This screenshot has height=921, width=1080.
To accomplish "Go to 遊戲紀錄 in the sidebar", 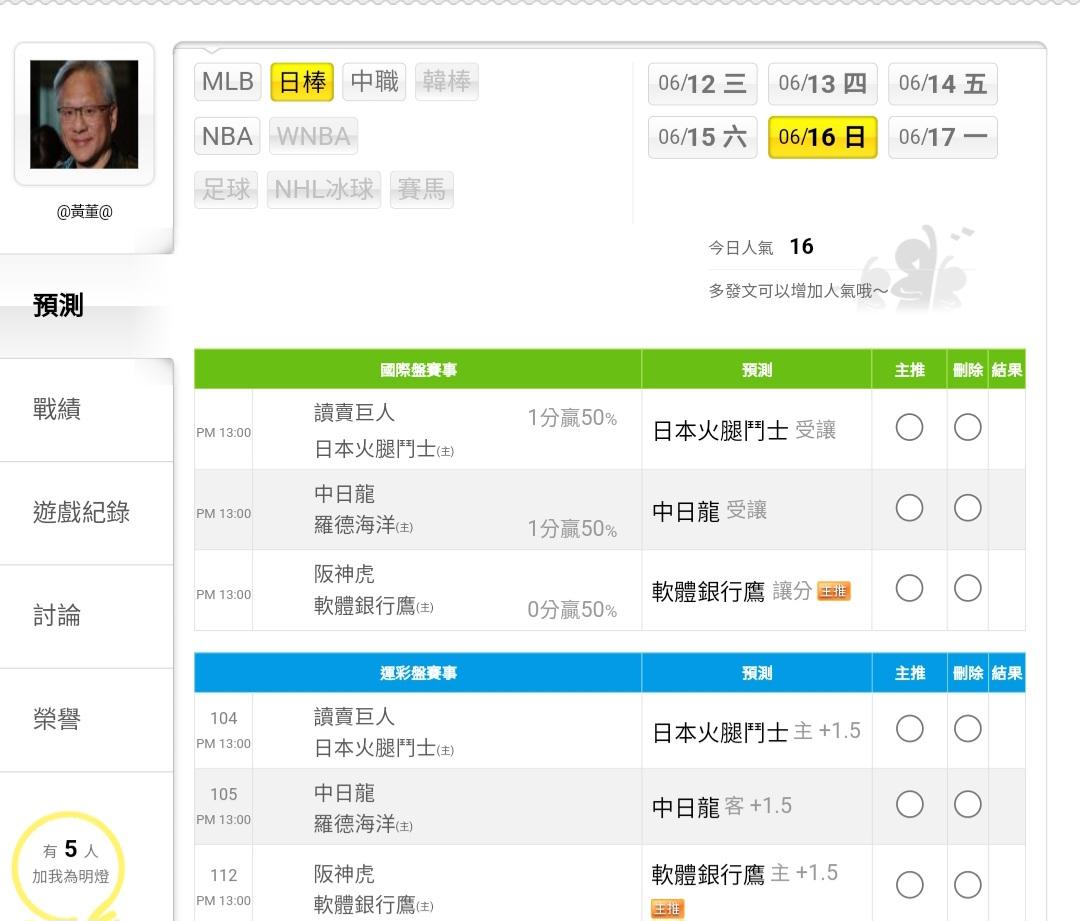I will tap(81, 512).
